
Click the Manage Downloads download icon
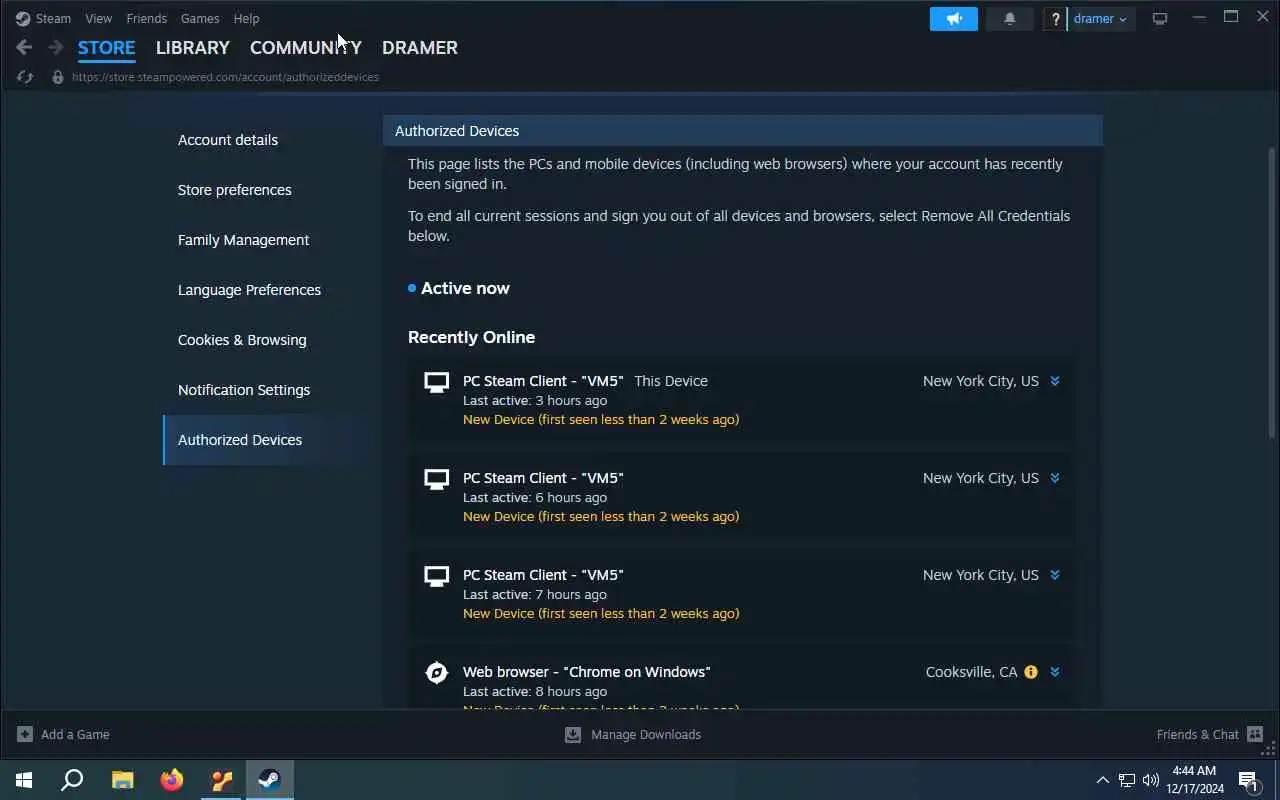click(573, 734)
